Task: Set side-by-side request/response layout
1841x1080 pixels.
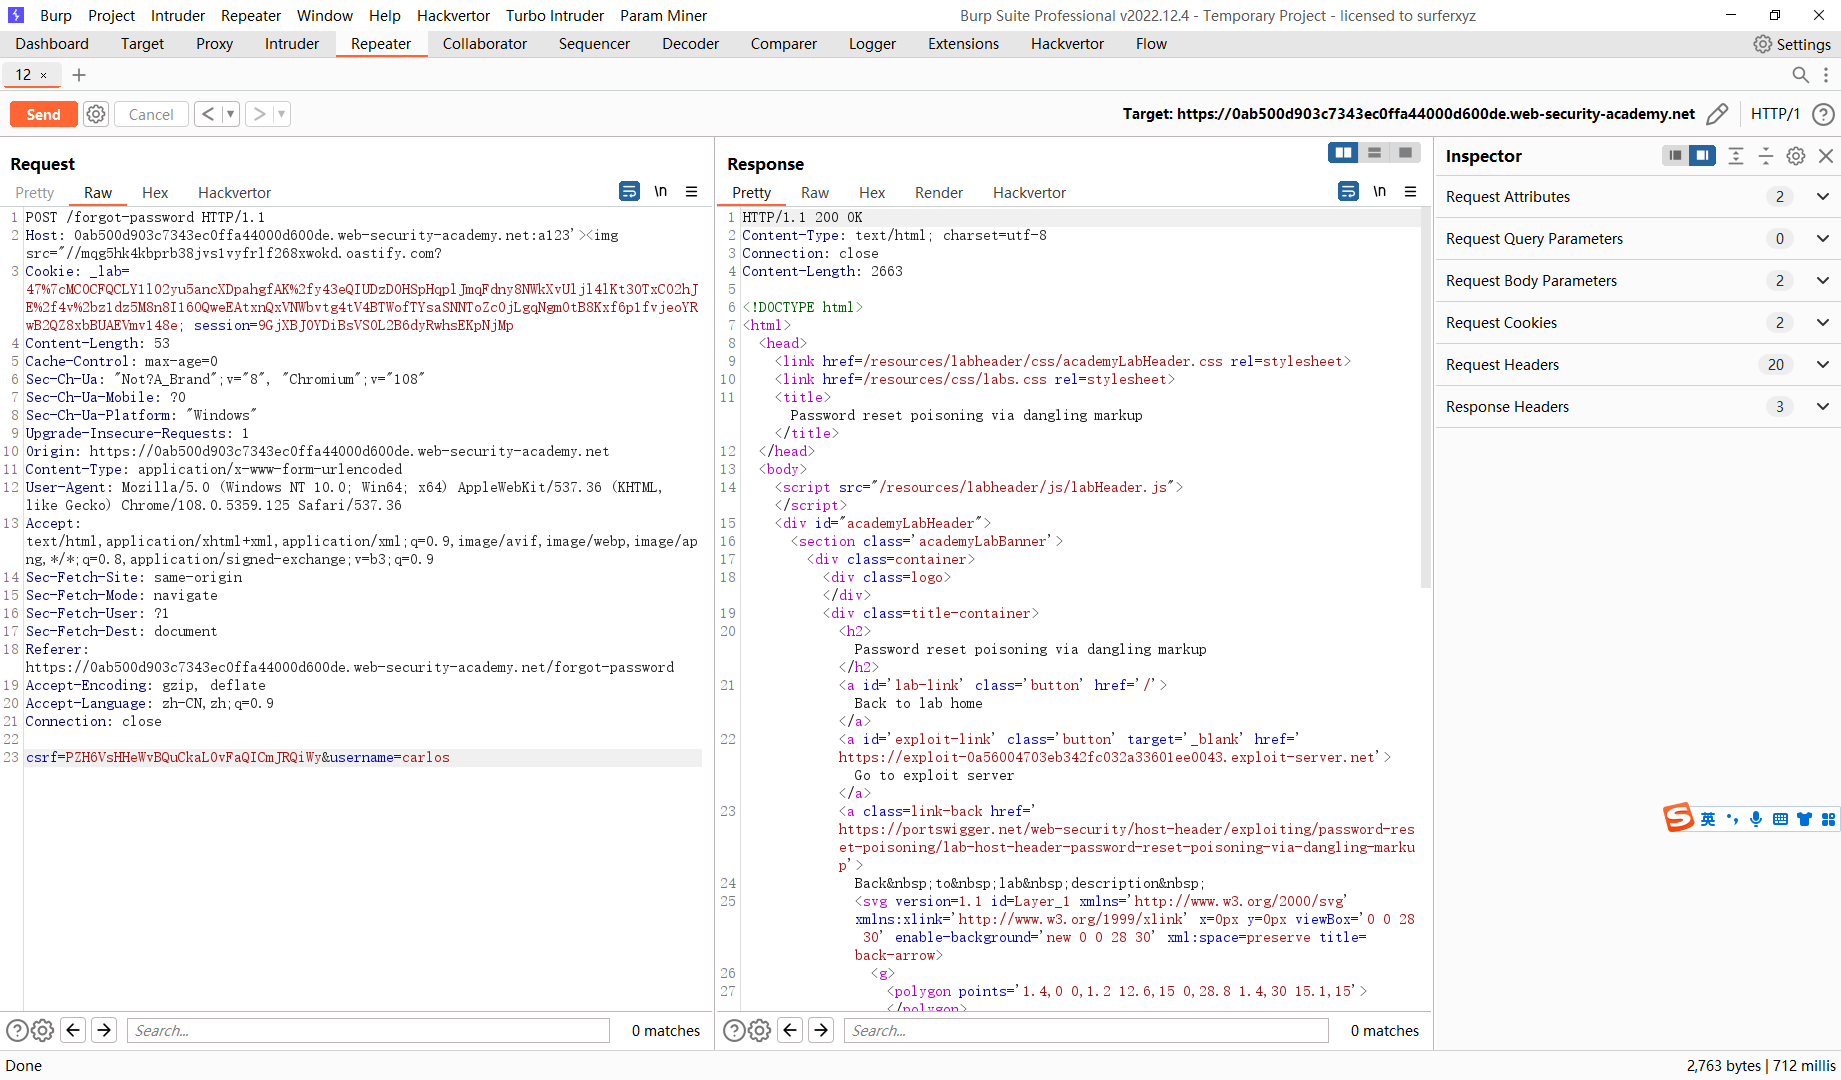Action: [x=1343, y=153]
